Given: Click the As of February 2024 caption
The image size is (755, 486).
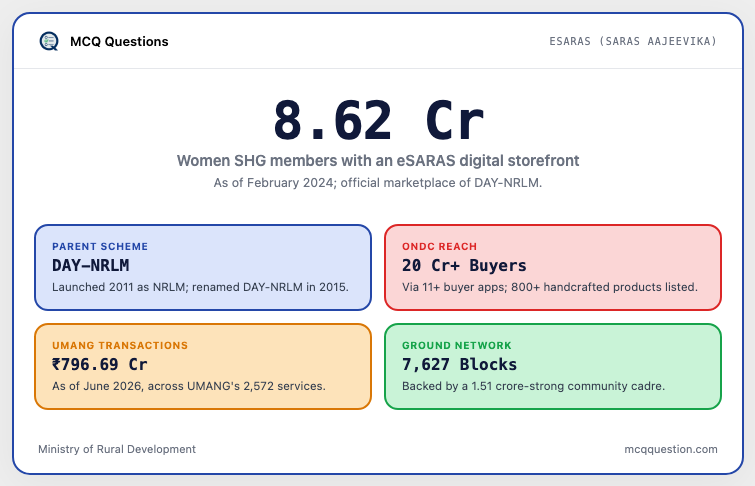Looking at the screenshot, I should pyautogui.click(x=378, y=183).
